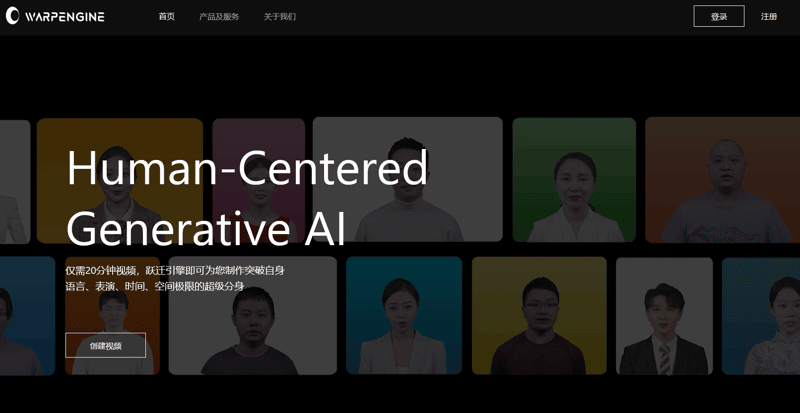Click the 登录 button
The height and width of the screenshot is (413, 800).
[x=719, y=16]
